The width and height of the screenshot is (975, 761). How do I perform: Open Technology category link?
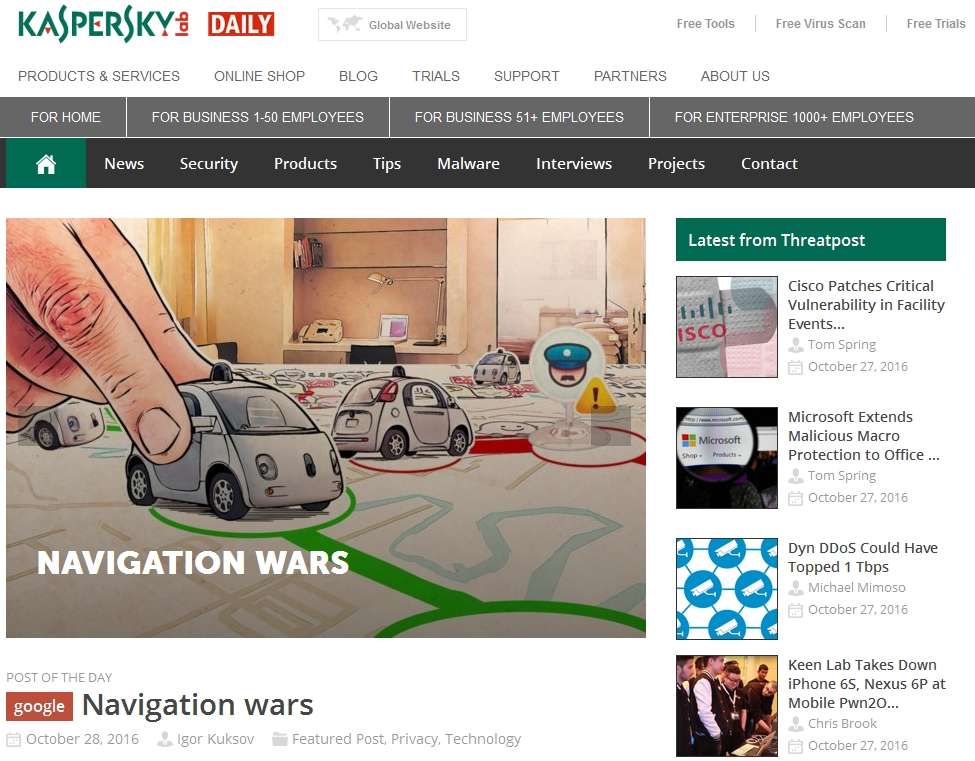(483, 739)
